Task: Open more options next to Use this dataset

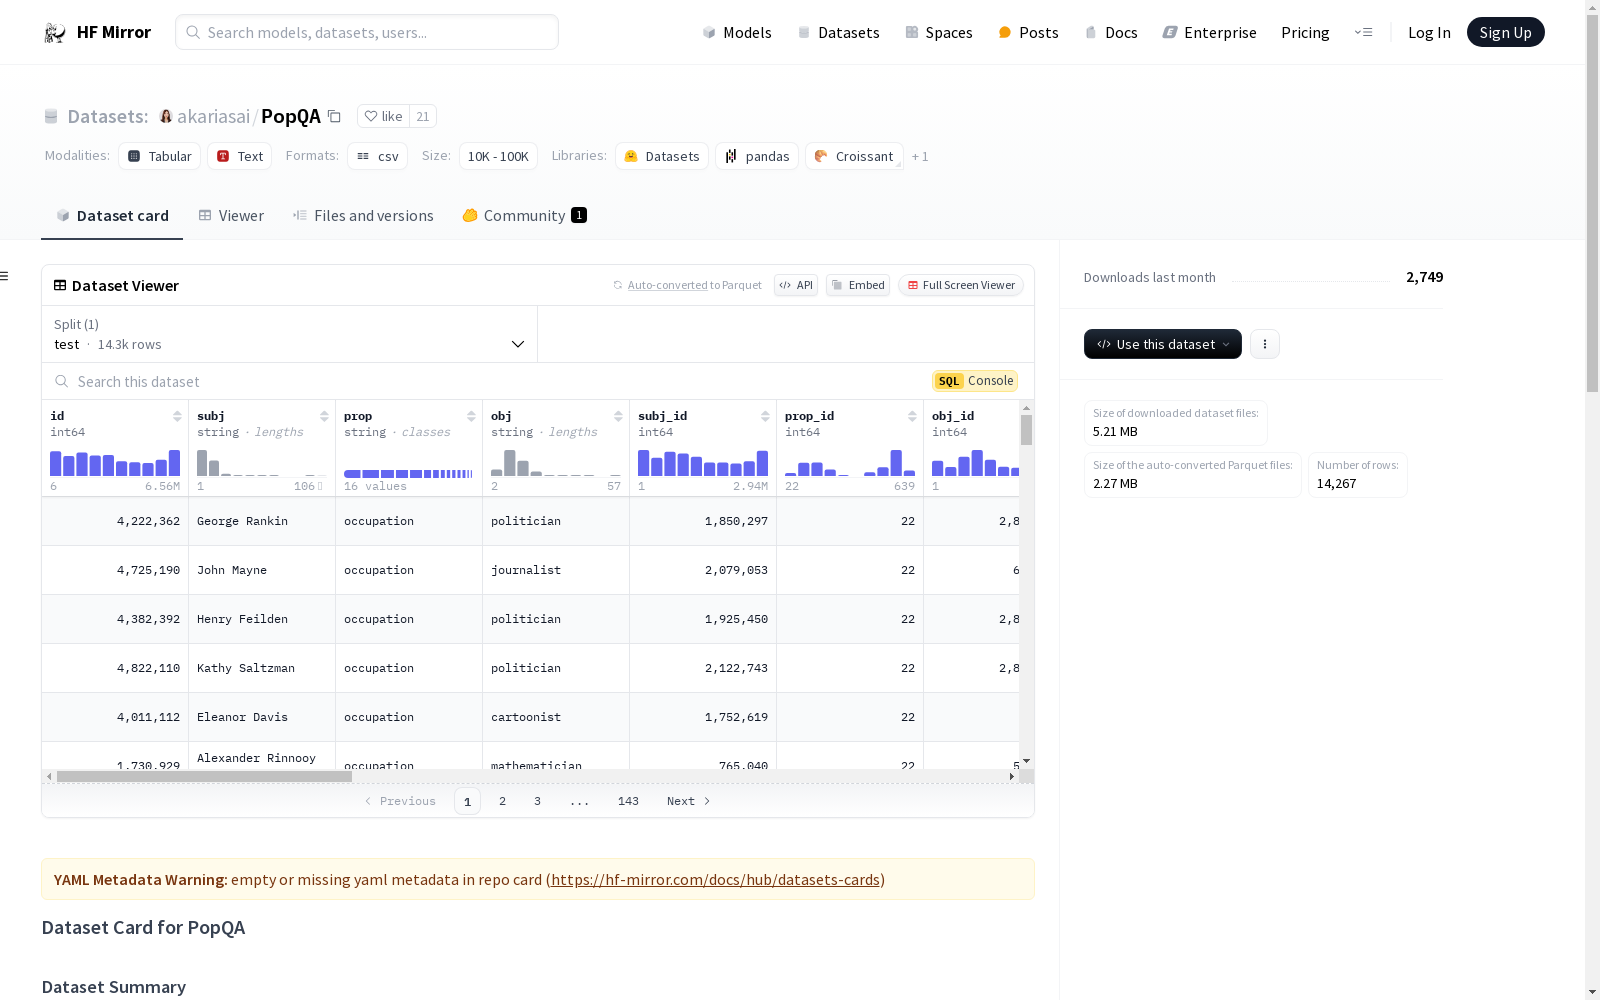Action: [x=1265, y=344]
